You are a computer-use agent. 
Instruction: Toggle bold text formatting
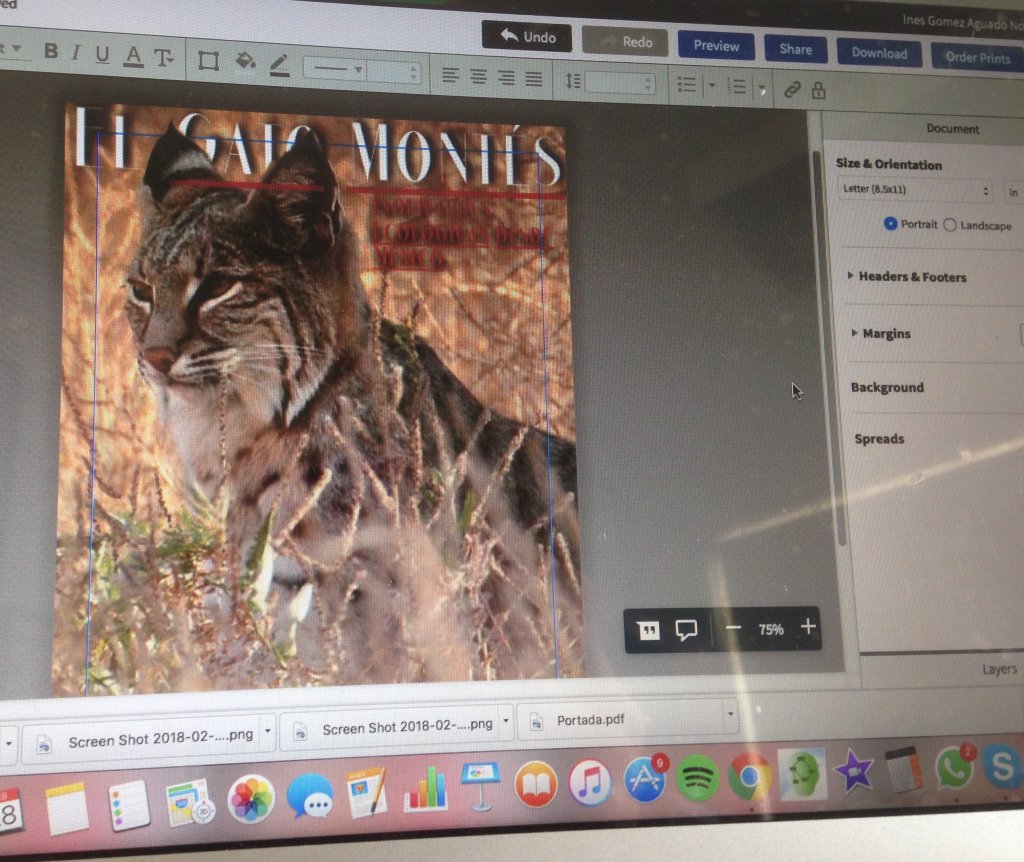point(52,52)
